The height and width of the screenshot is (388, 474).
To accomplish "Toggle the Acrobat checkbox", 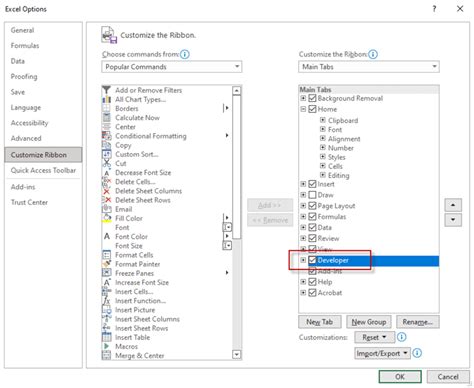I will point(312,293).
